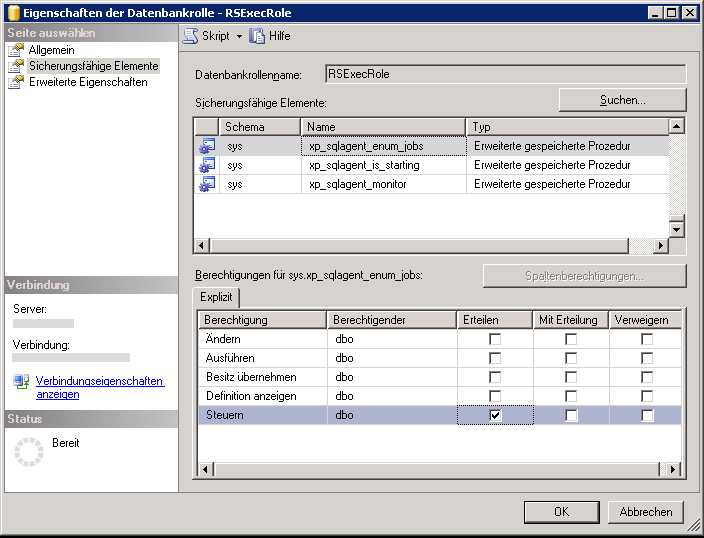Select the xp_sqlagent_monitor row icon
Image resolution: width=704 pixels, height=538 pixels.
[x=207, y=184]
